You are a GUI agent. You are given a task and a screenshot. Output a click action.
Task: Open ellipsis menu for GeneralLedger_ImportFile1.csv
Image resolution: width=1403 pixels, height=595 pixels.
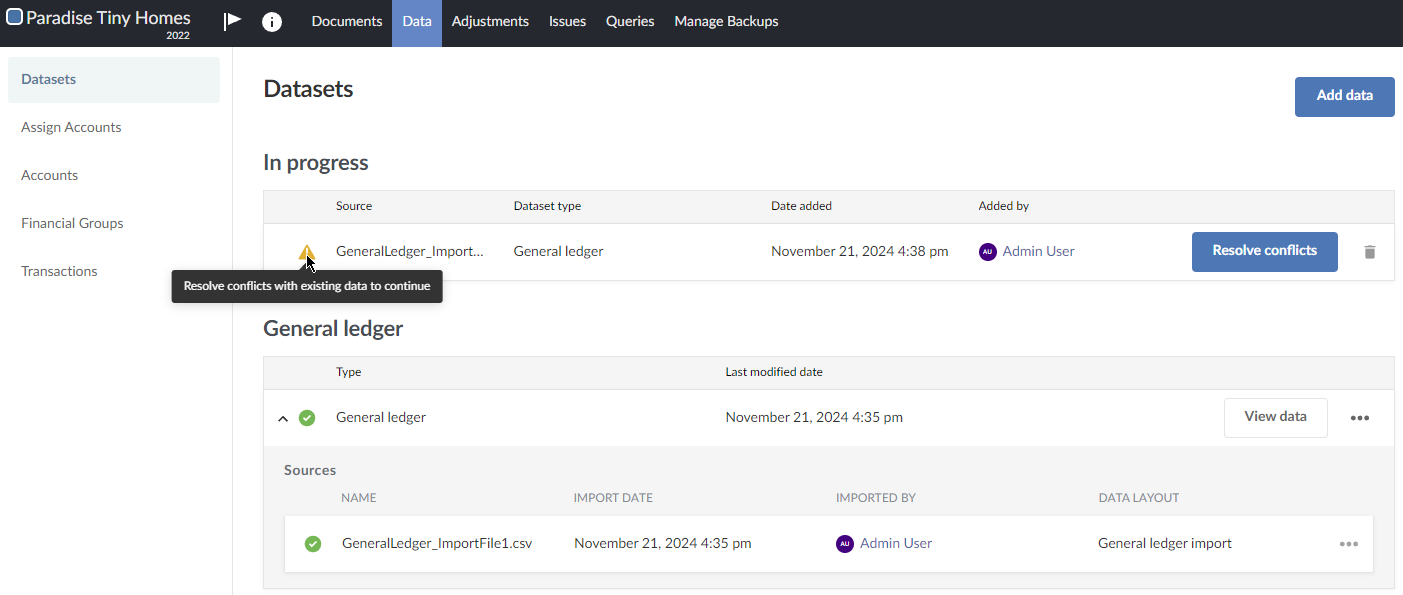click(1349, 544)
